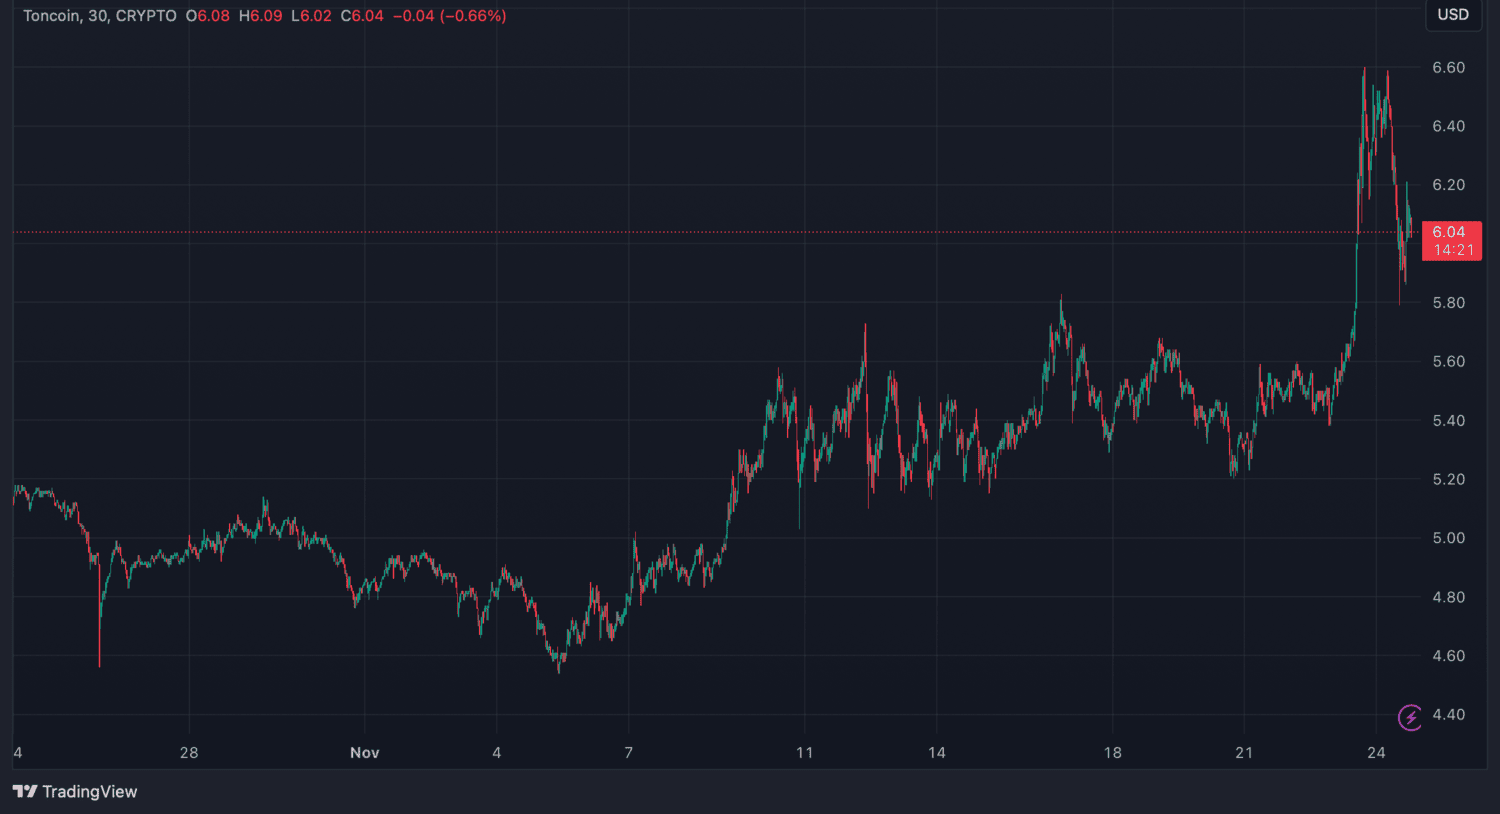Image resolution: width=1500 pixels, height=814 pixels.
Task: Open the USD currency selector
Action: tap(1452, 15)
